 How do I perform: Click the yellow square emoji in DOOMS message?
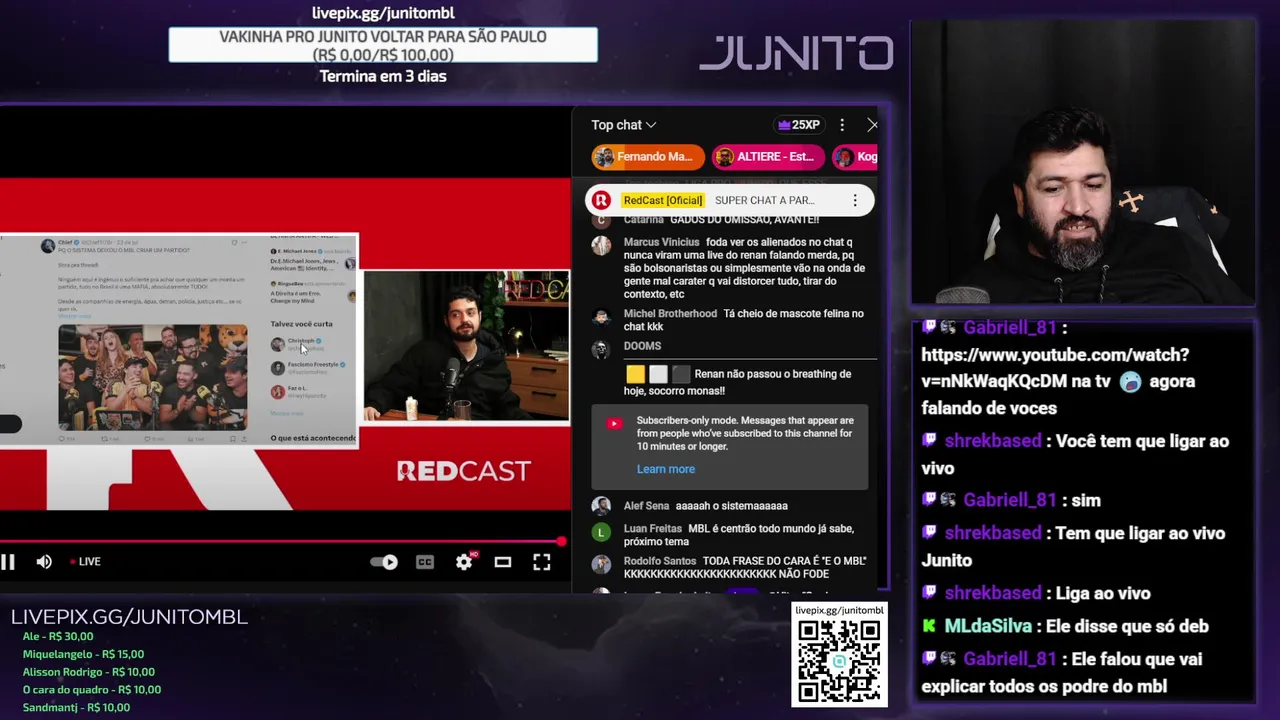[636, 375]
